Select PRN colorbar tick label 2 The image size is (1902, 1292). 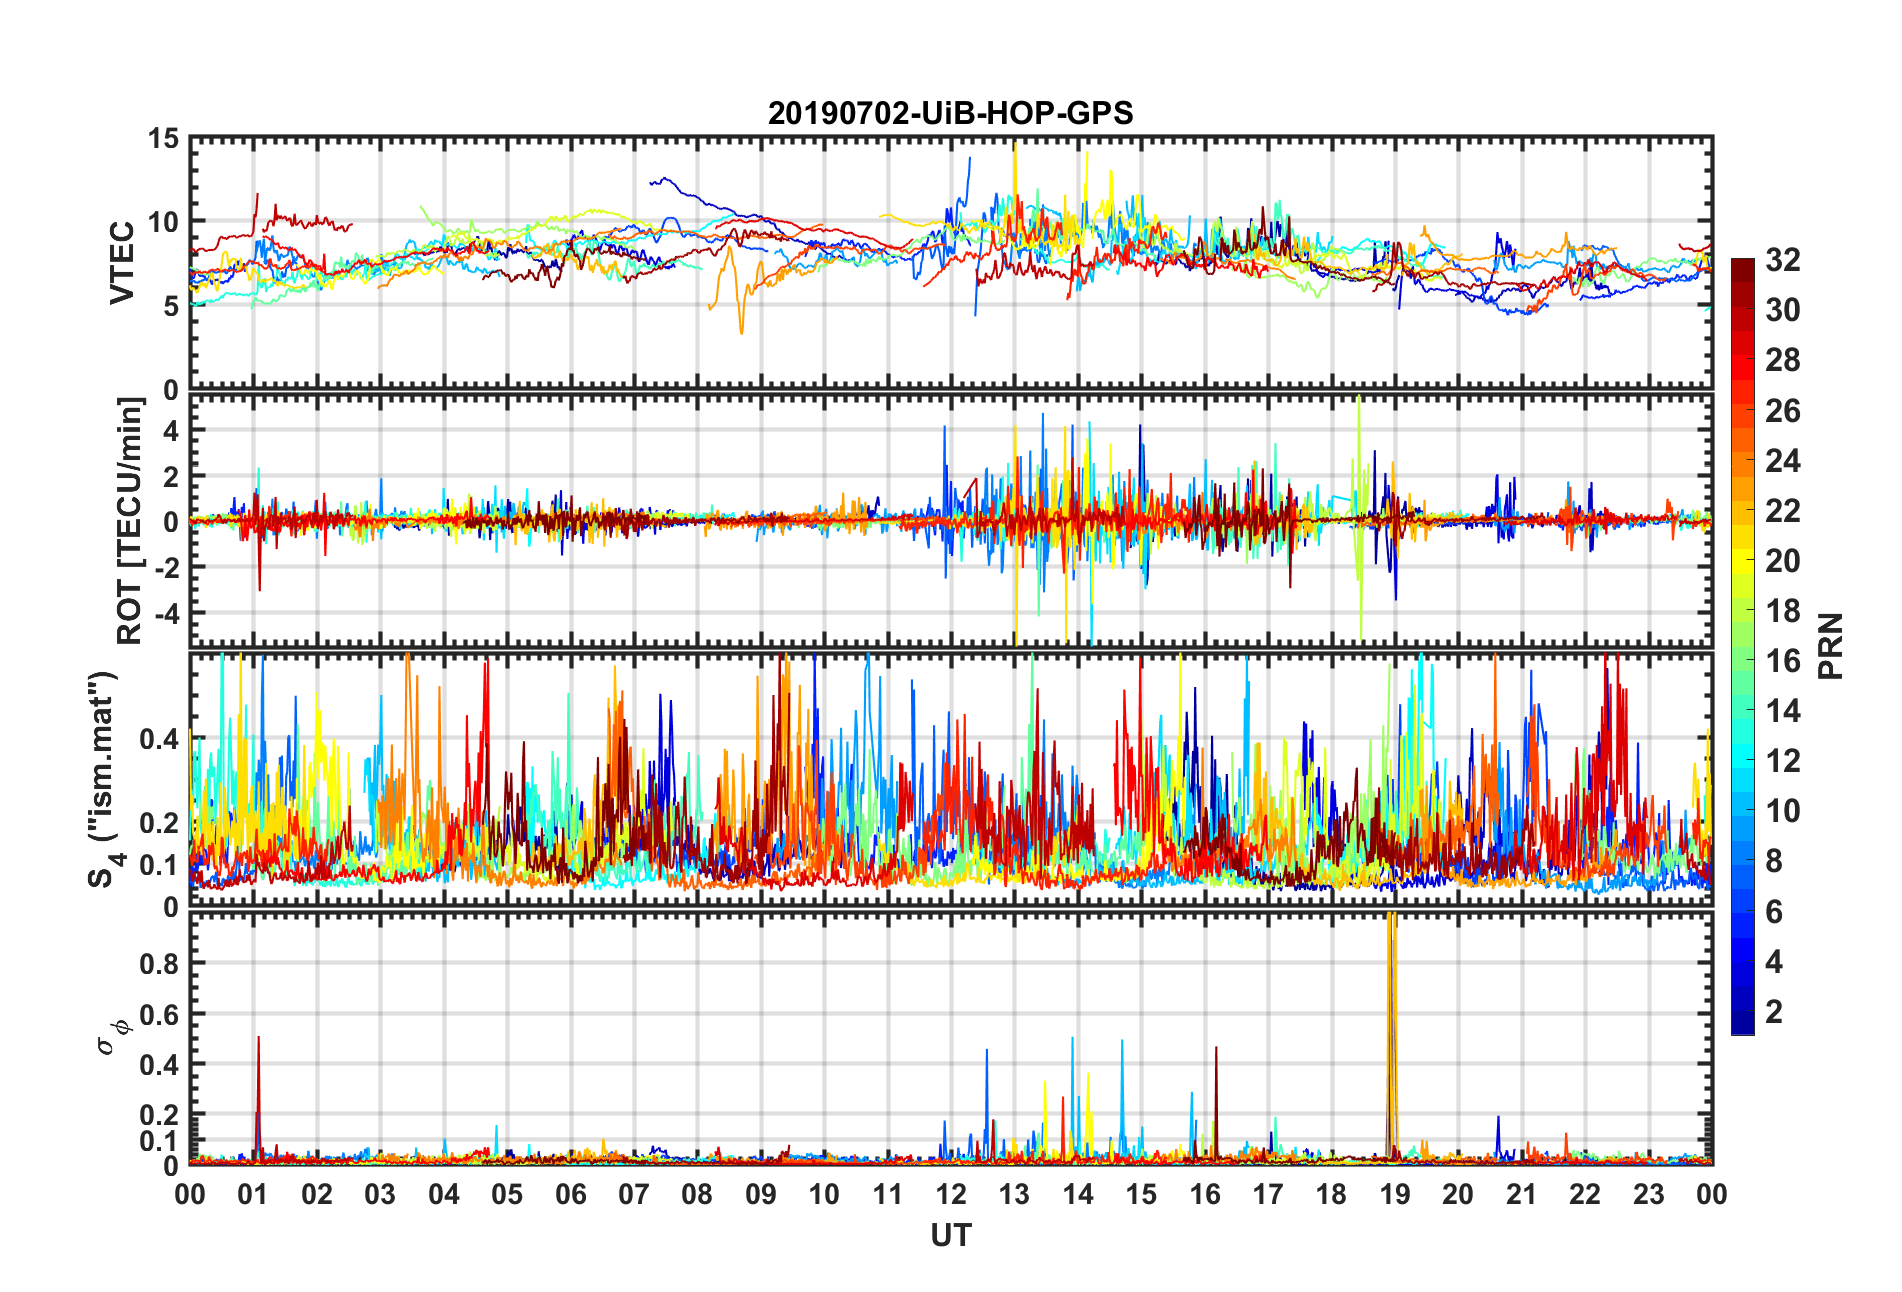(x=1774, y=1012)
